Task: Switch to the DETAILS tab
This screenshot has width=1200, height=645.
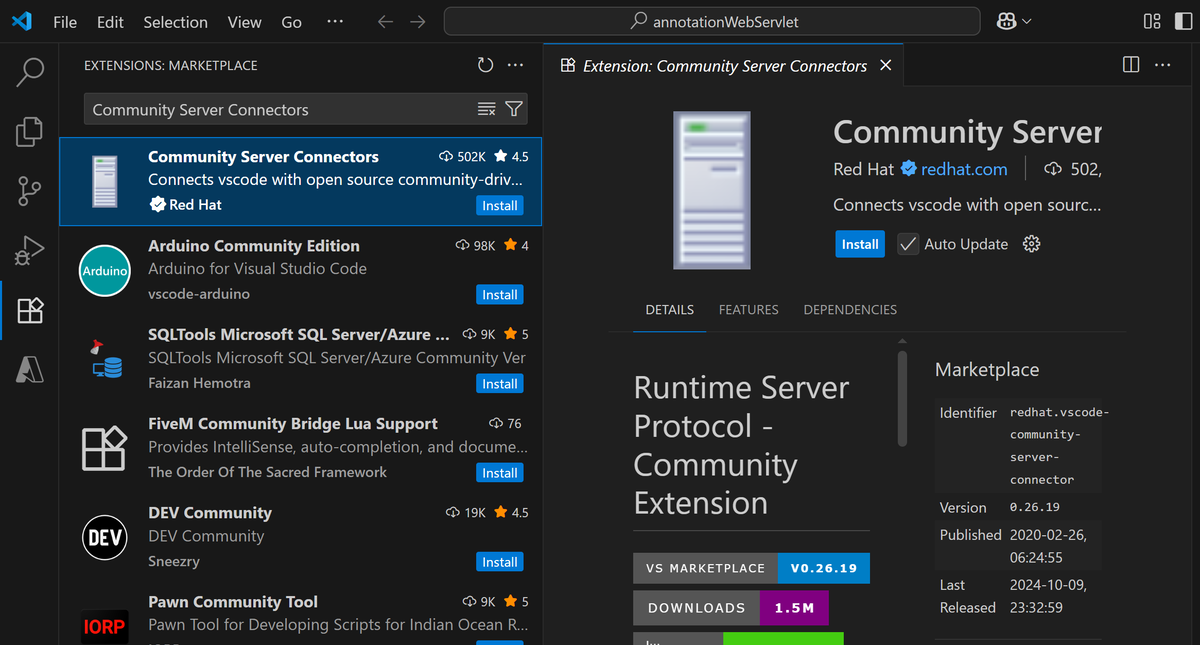Action: [670, 310]
